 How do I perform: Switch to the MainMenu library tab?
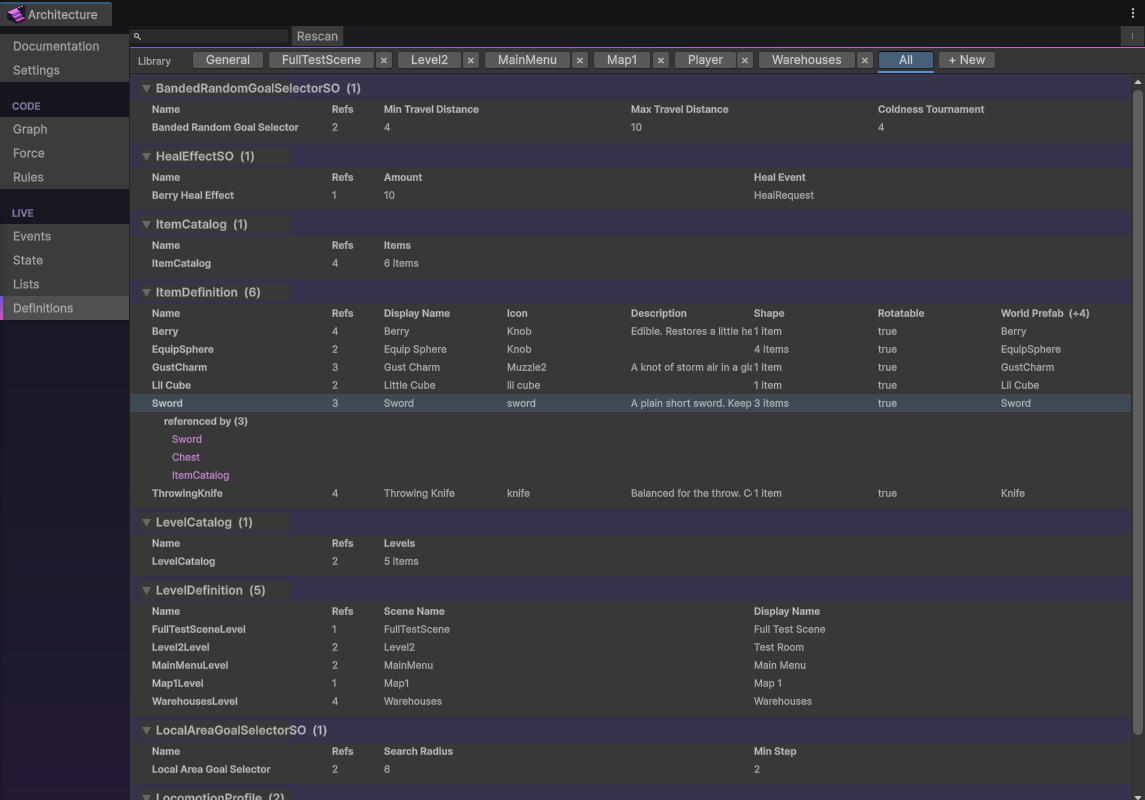[527, 60]
